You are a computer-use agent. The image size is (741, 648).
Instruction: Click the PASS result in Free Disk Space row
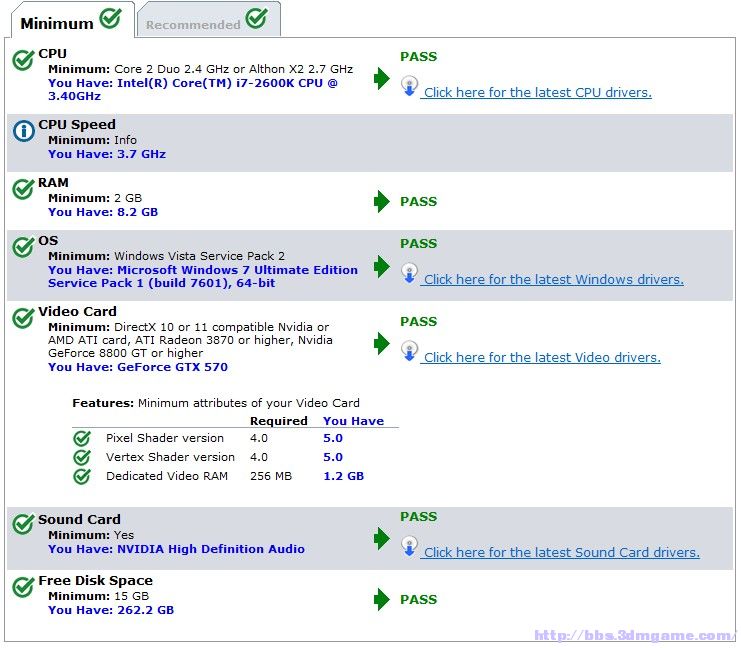click(419, 600)
